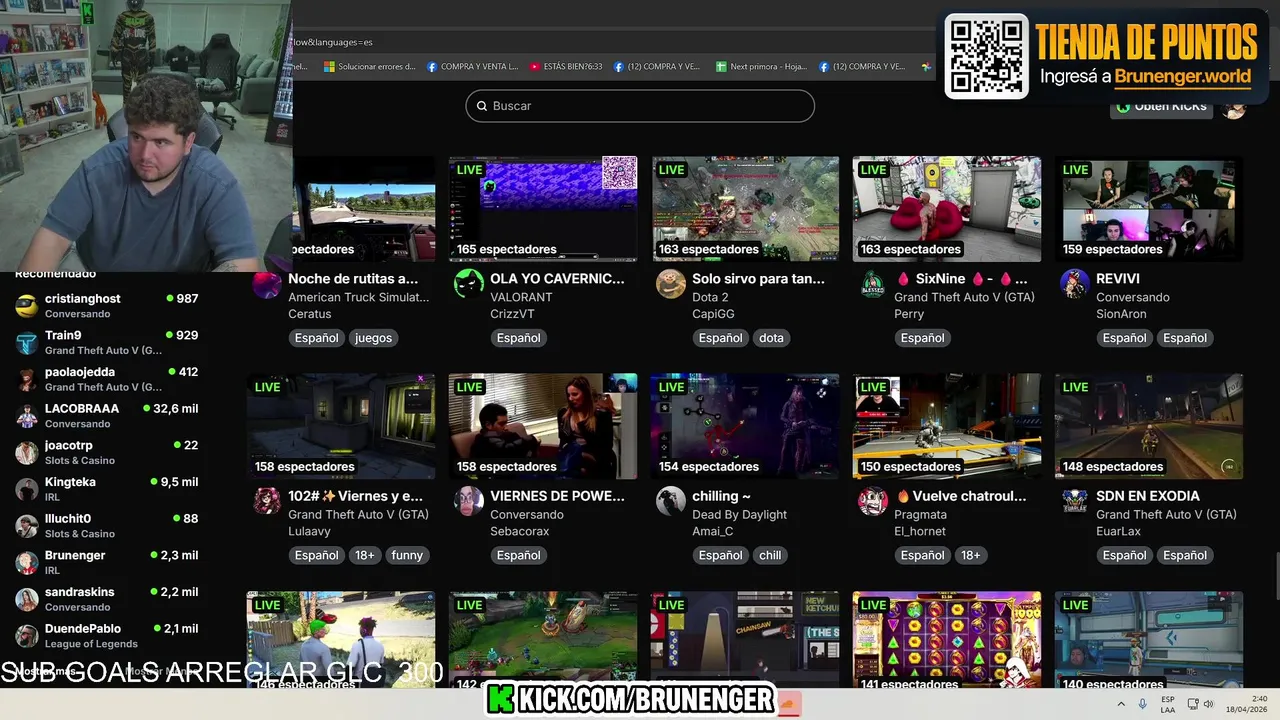Click the colorful pinwheel bookmark icon
Viewport: 1280px width, 720px height.
coord(927,67)
